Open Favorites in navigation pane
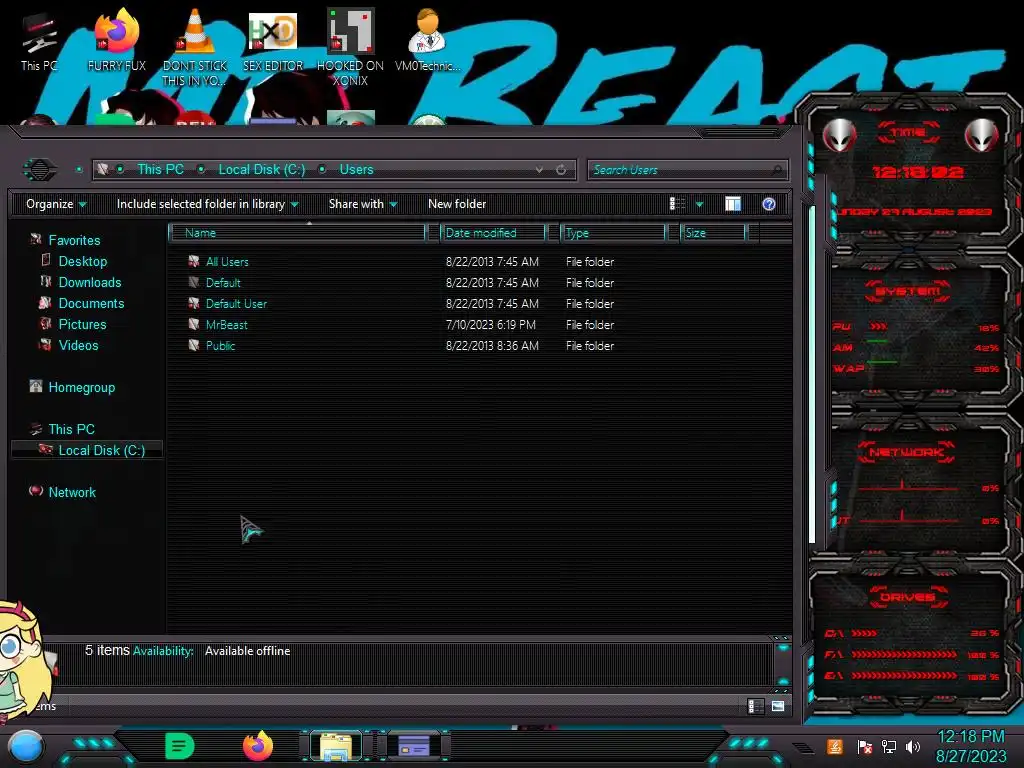Image resolution: width=1024 pixels, height=768 pixels. [x=74, y=240]
